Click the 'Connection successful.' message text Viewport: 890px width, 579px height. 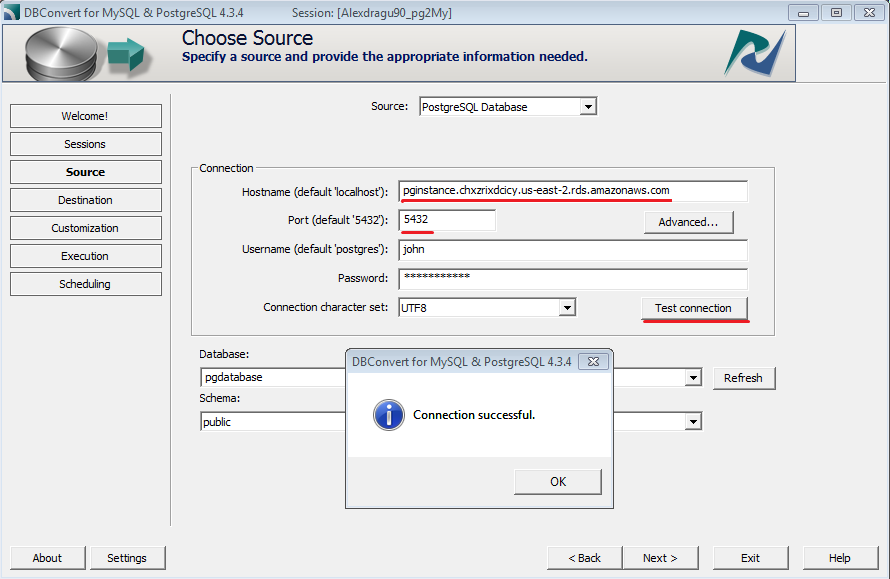click(x=474, y=415)
